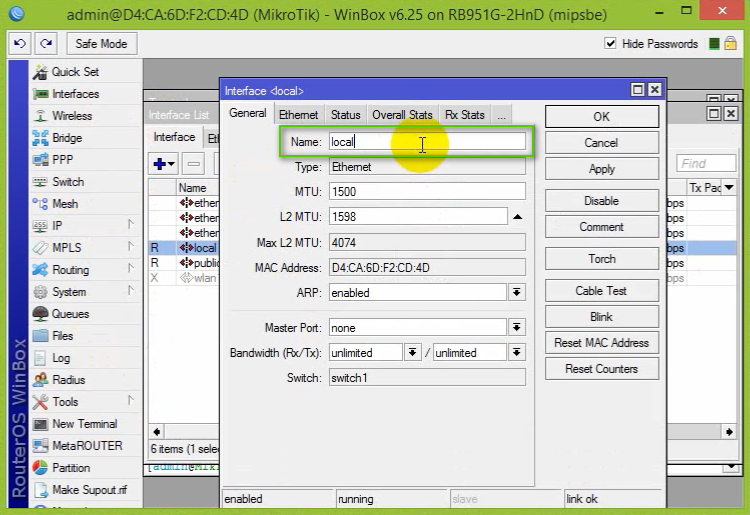Click the Apply button

tap(602, 169)
